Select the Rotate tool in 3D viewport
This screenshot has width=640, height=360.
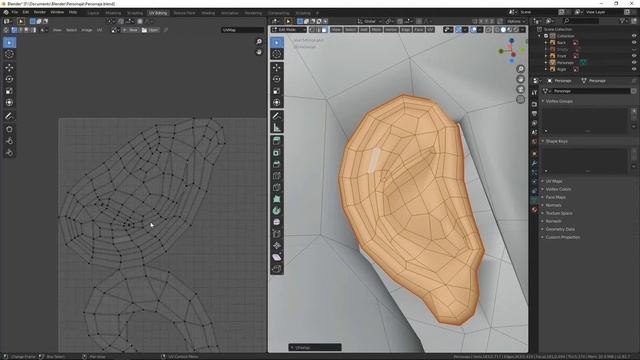pyautogui.click(x=277, y=79)
